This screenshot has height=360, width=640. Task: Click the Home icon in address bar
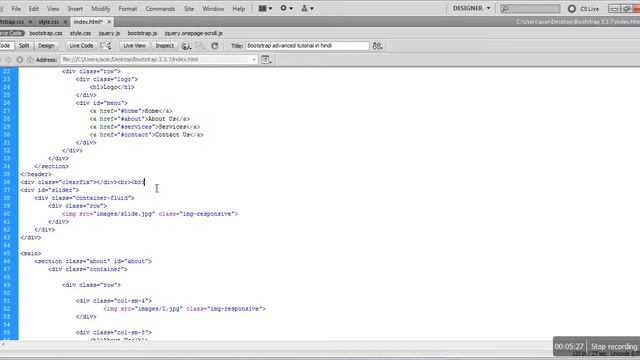point(30,60)
